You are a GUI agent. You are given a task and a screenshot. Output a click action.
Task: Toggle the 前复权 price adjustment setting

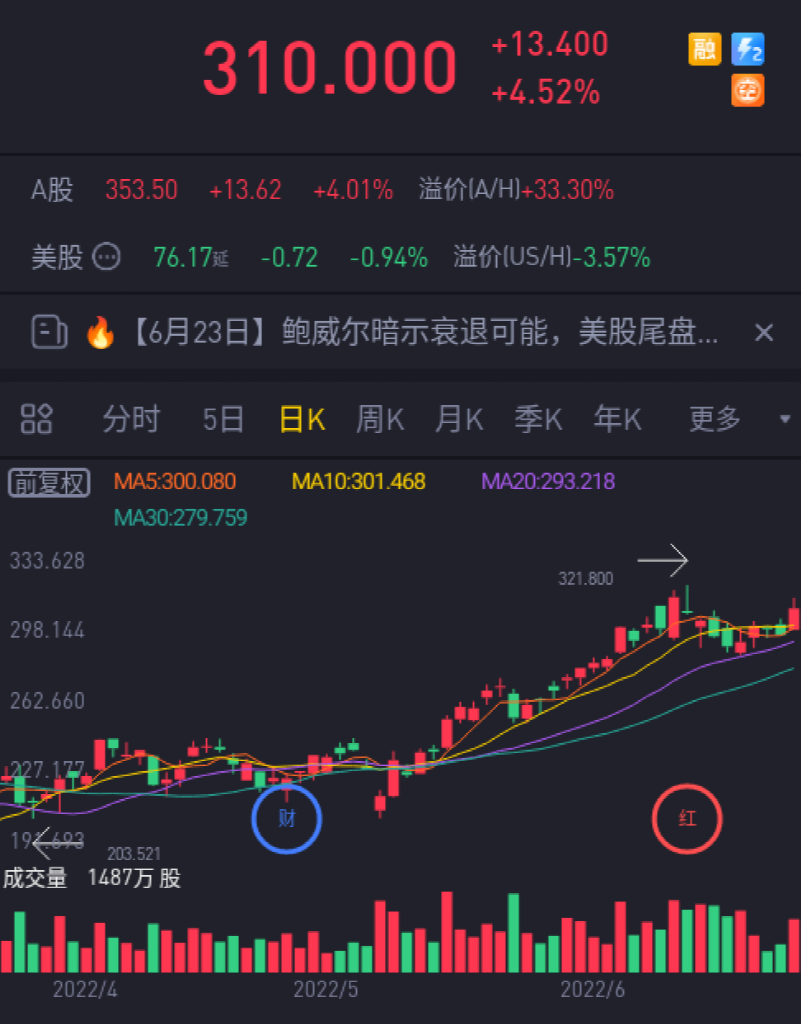point(49,482)
